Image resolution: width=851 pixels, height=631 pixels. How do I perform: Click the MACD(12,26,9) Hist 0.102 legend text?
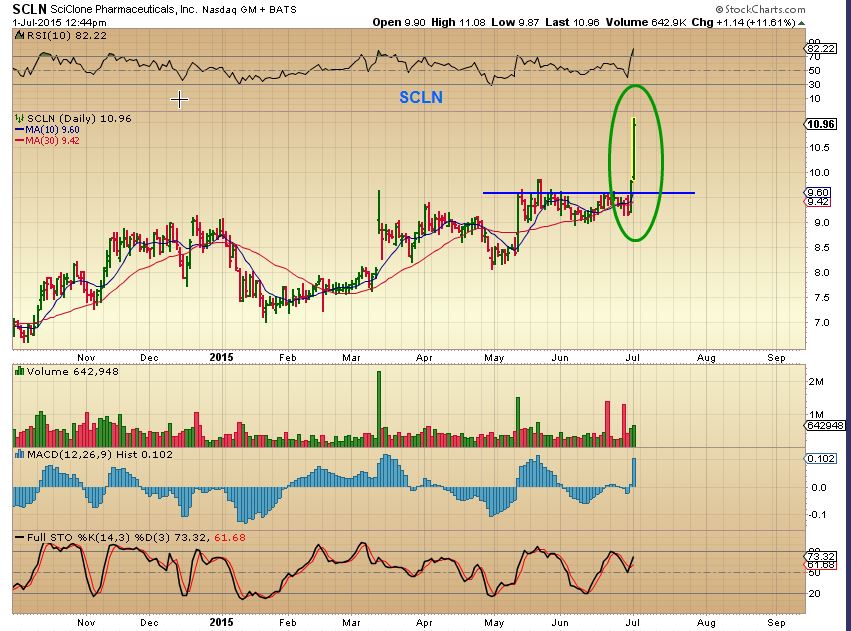(99, 454)
